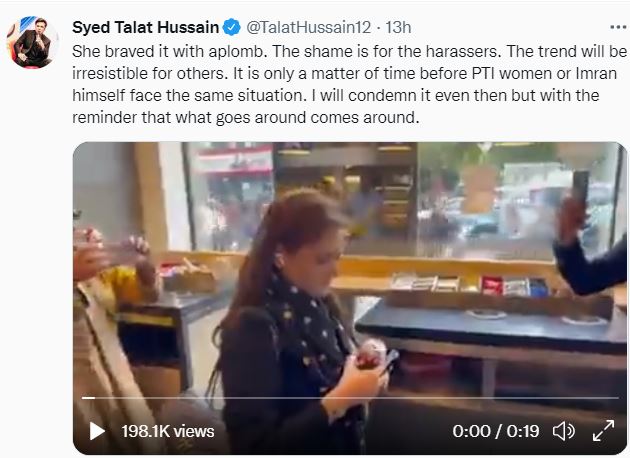
Task: Seek to the end of the video timeline
Action: 618,398
